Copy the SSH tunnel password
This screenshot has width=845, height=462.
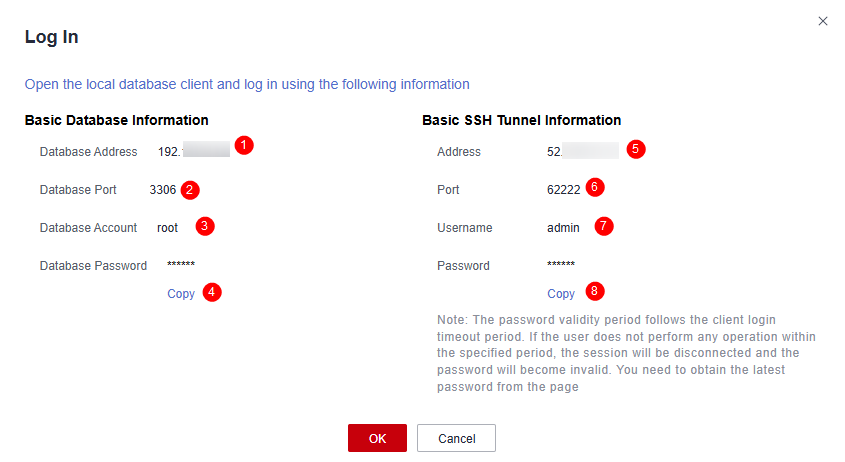coord(561,294)
